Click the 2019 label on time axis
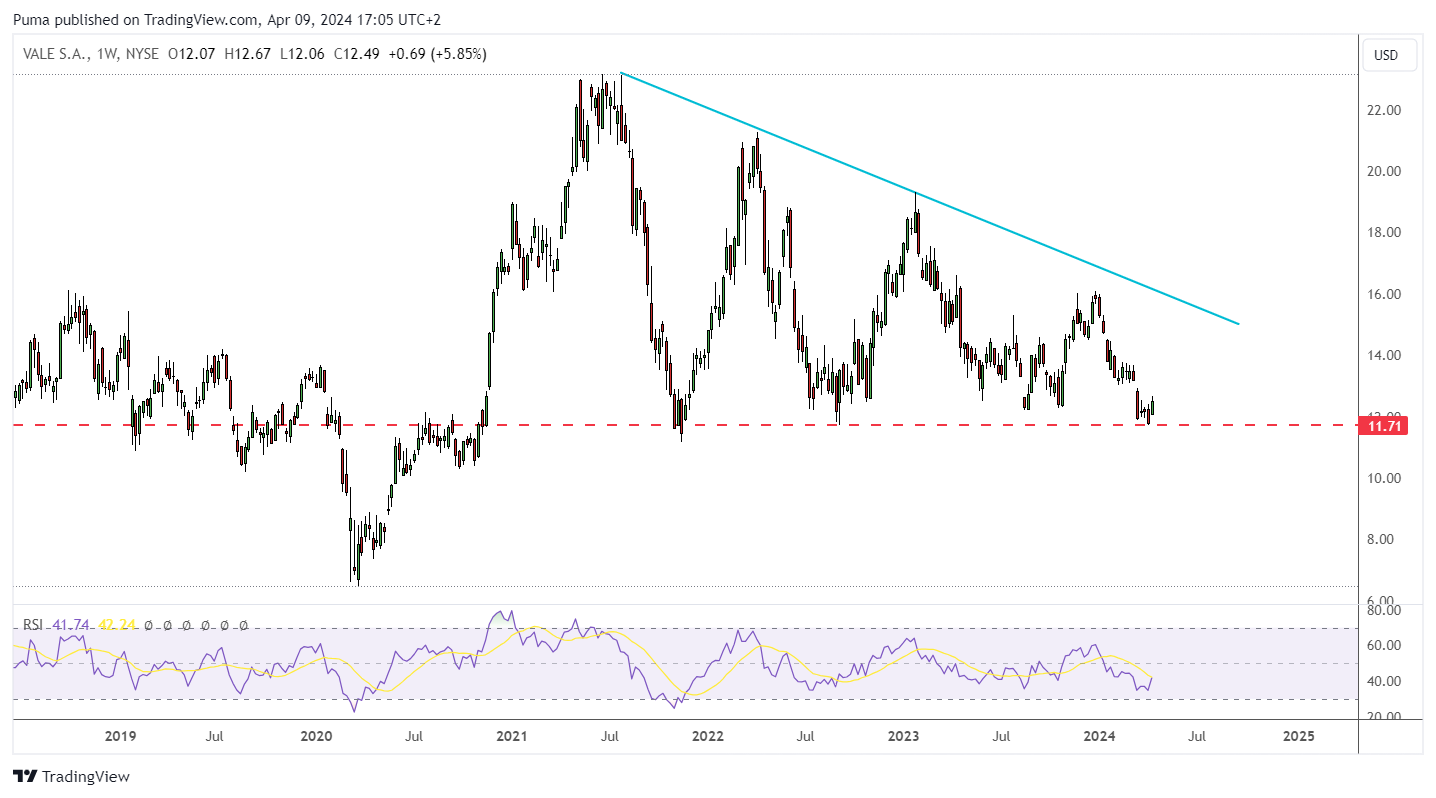The width and height of the screenshot is (1436, 798). (120, 736)
